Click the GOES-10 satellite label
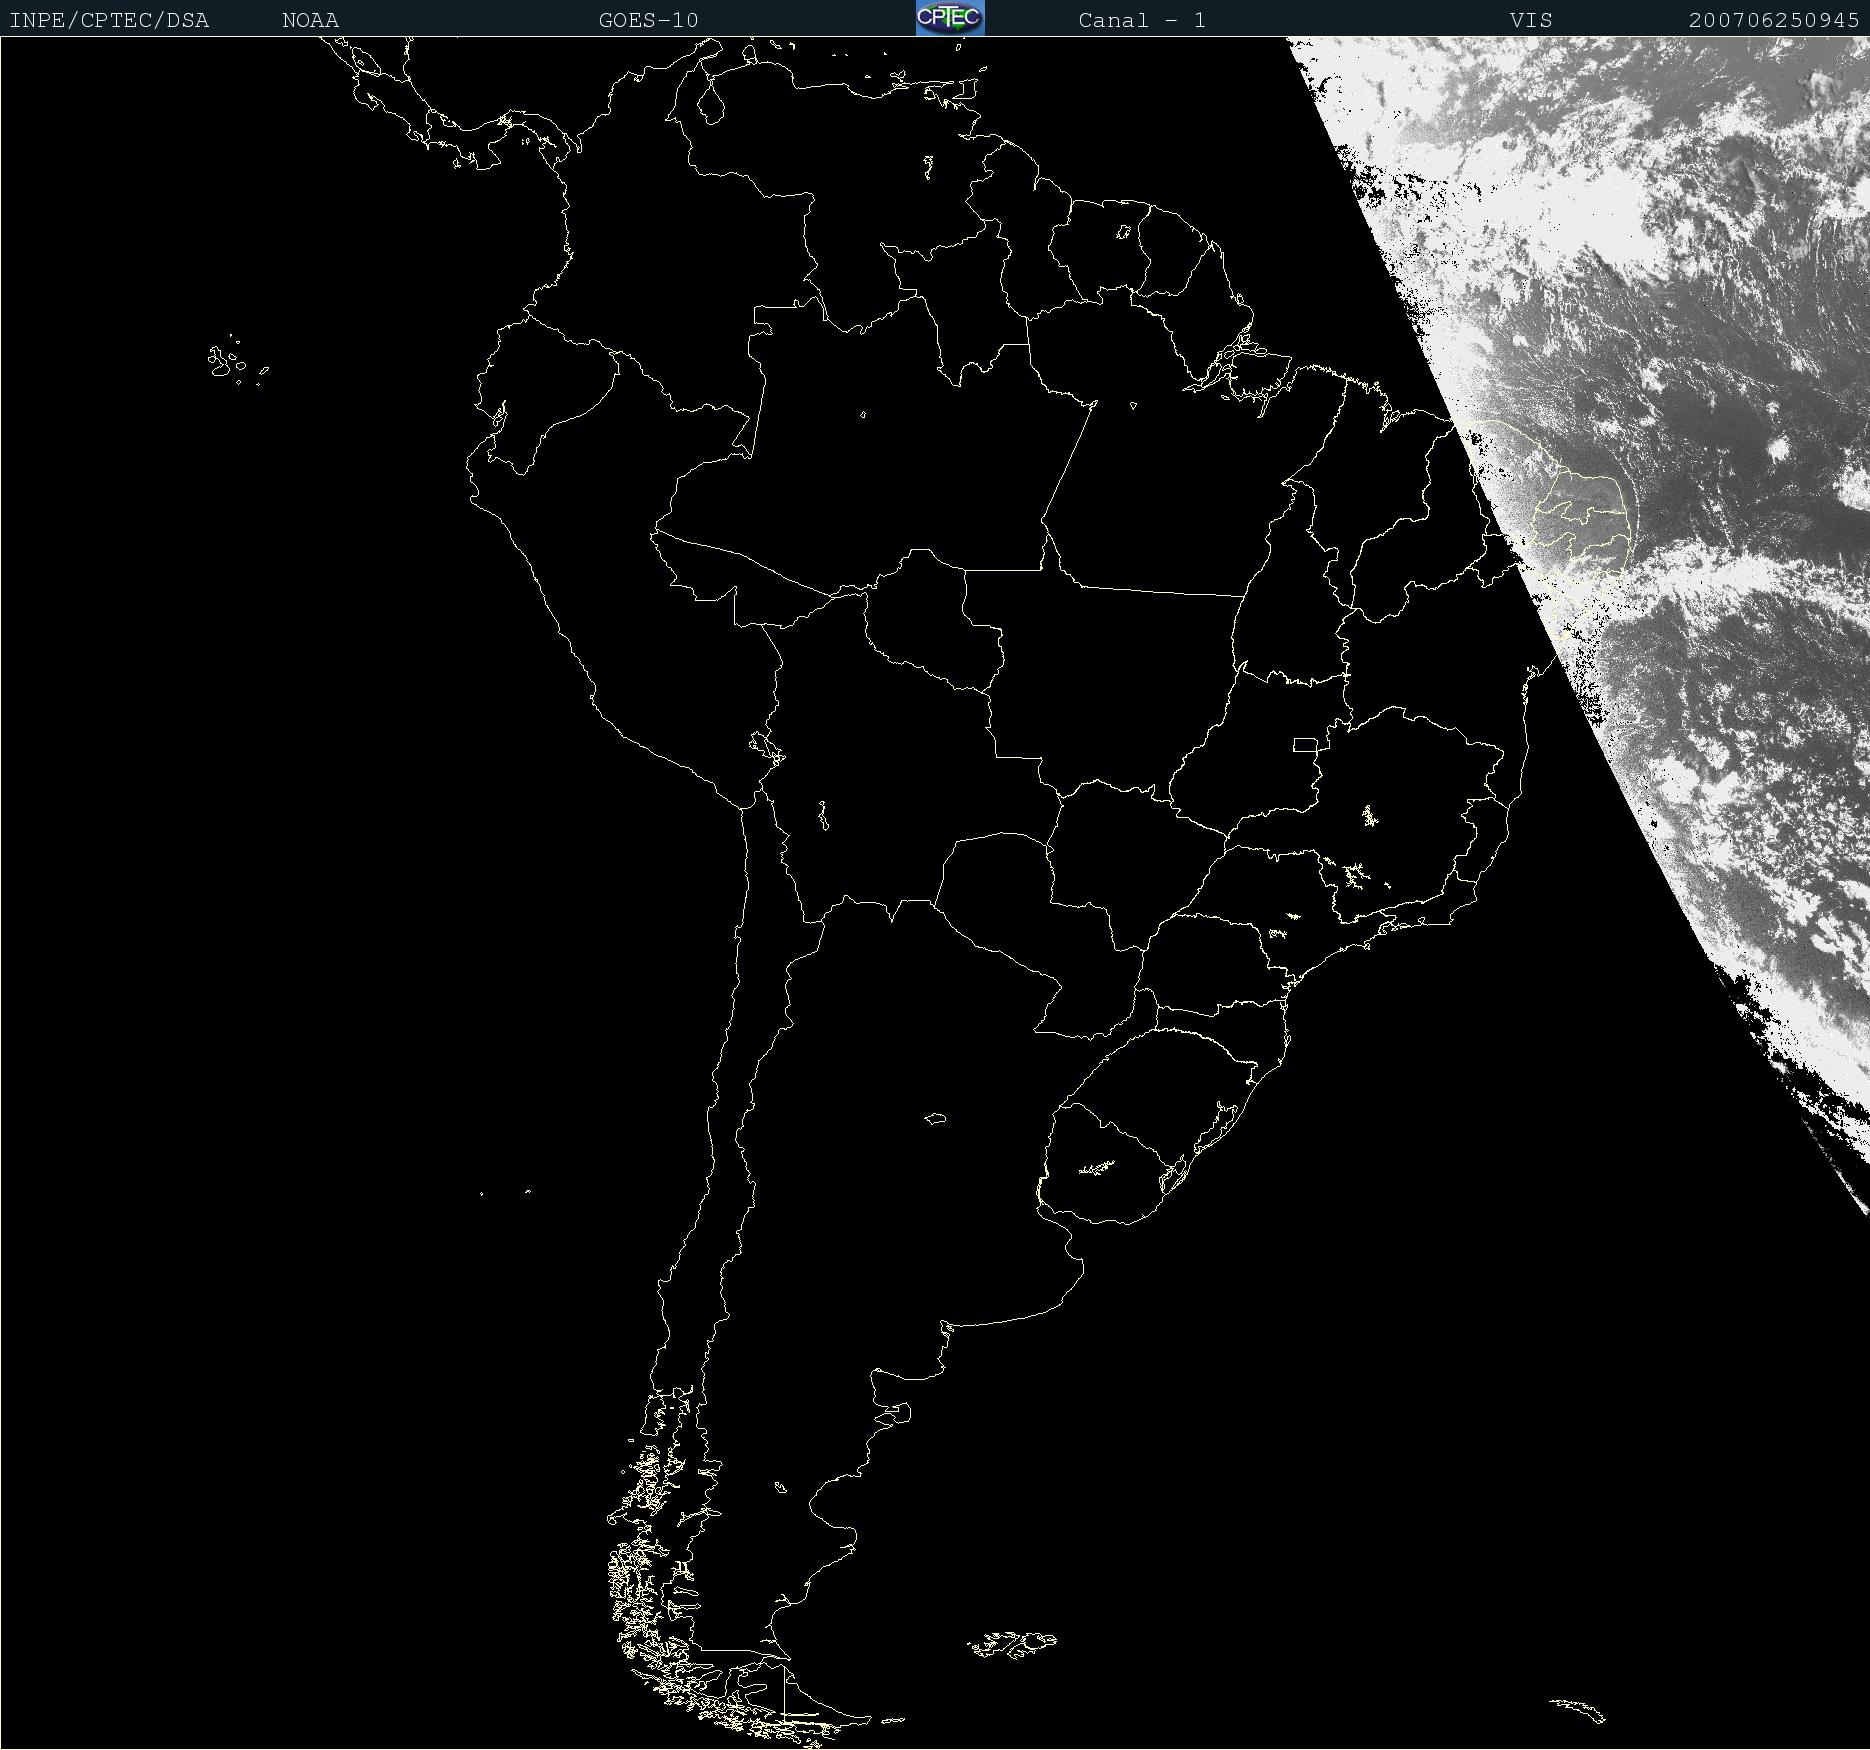The height and width of the screenshot is (1750, 1870). 648,20
